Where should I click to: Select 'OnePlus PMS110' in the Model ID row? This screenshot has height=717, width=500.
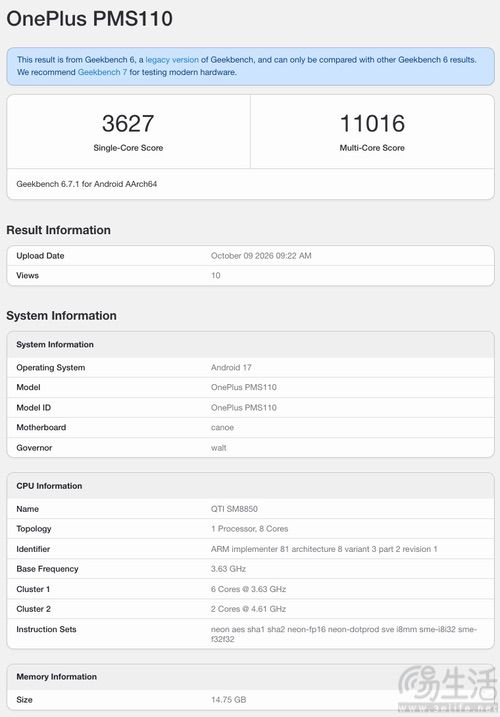(244, 407)
